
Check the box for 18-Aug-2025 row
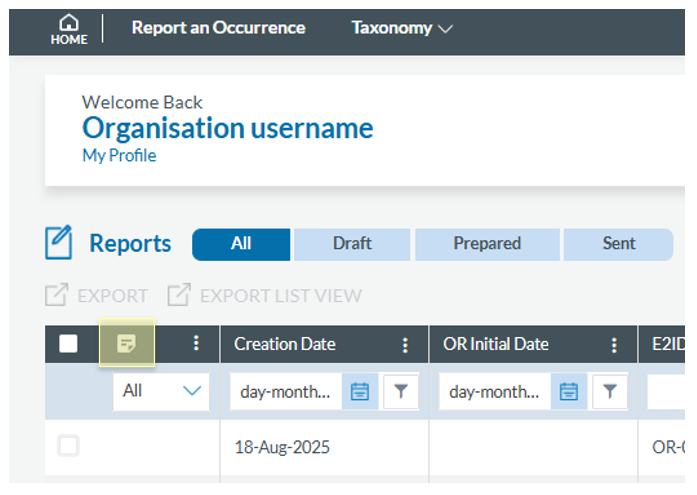[x=68, y=446]
